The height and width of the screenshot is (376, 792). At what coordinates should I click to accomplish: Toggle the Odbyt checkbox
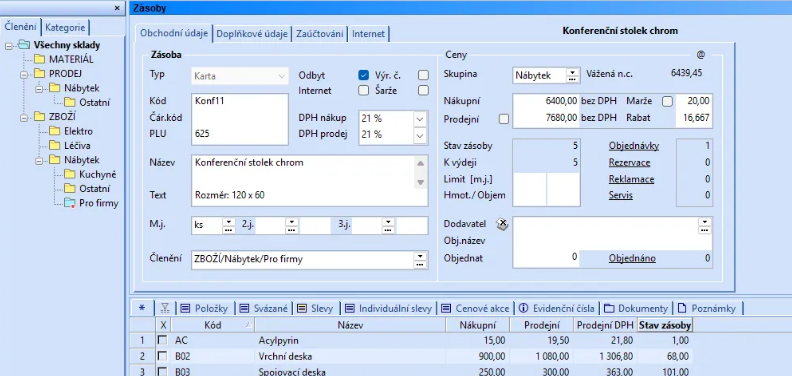[363, 75]
